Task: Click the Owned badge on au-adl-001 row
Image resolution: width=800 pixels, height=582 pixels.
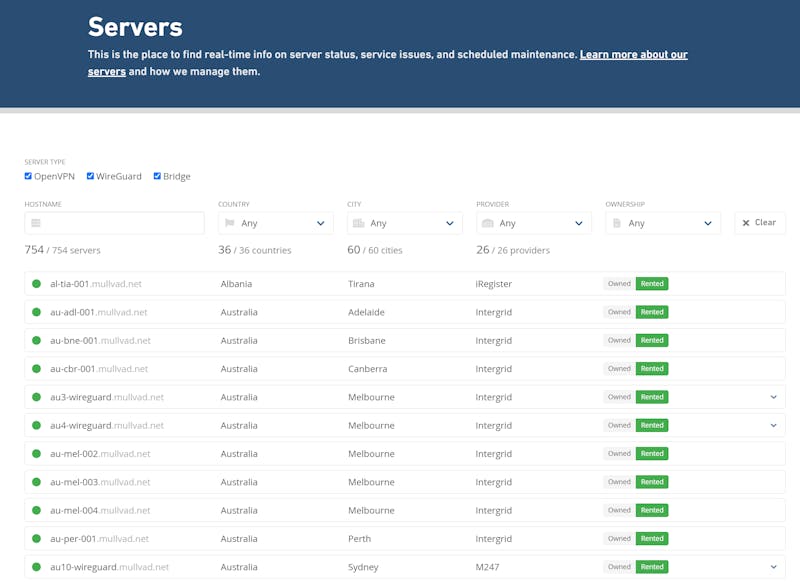Action: (x=619, y=312)
